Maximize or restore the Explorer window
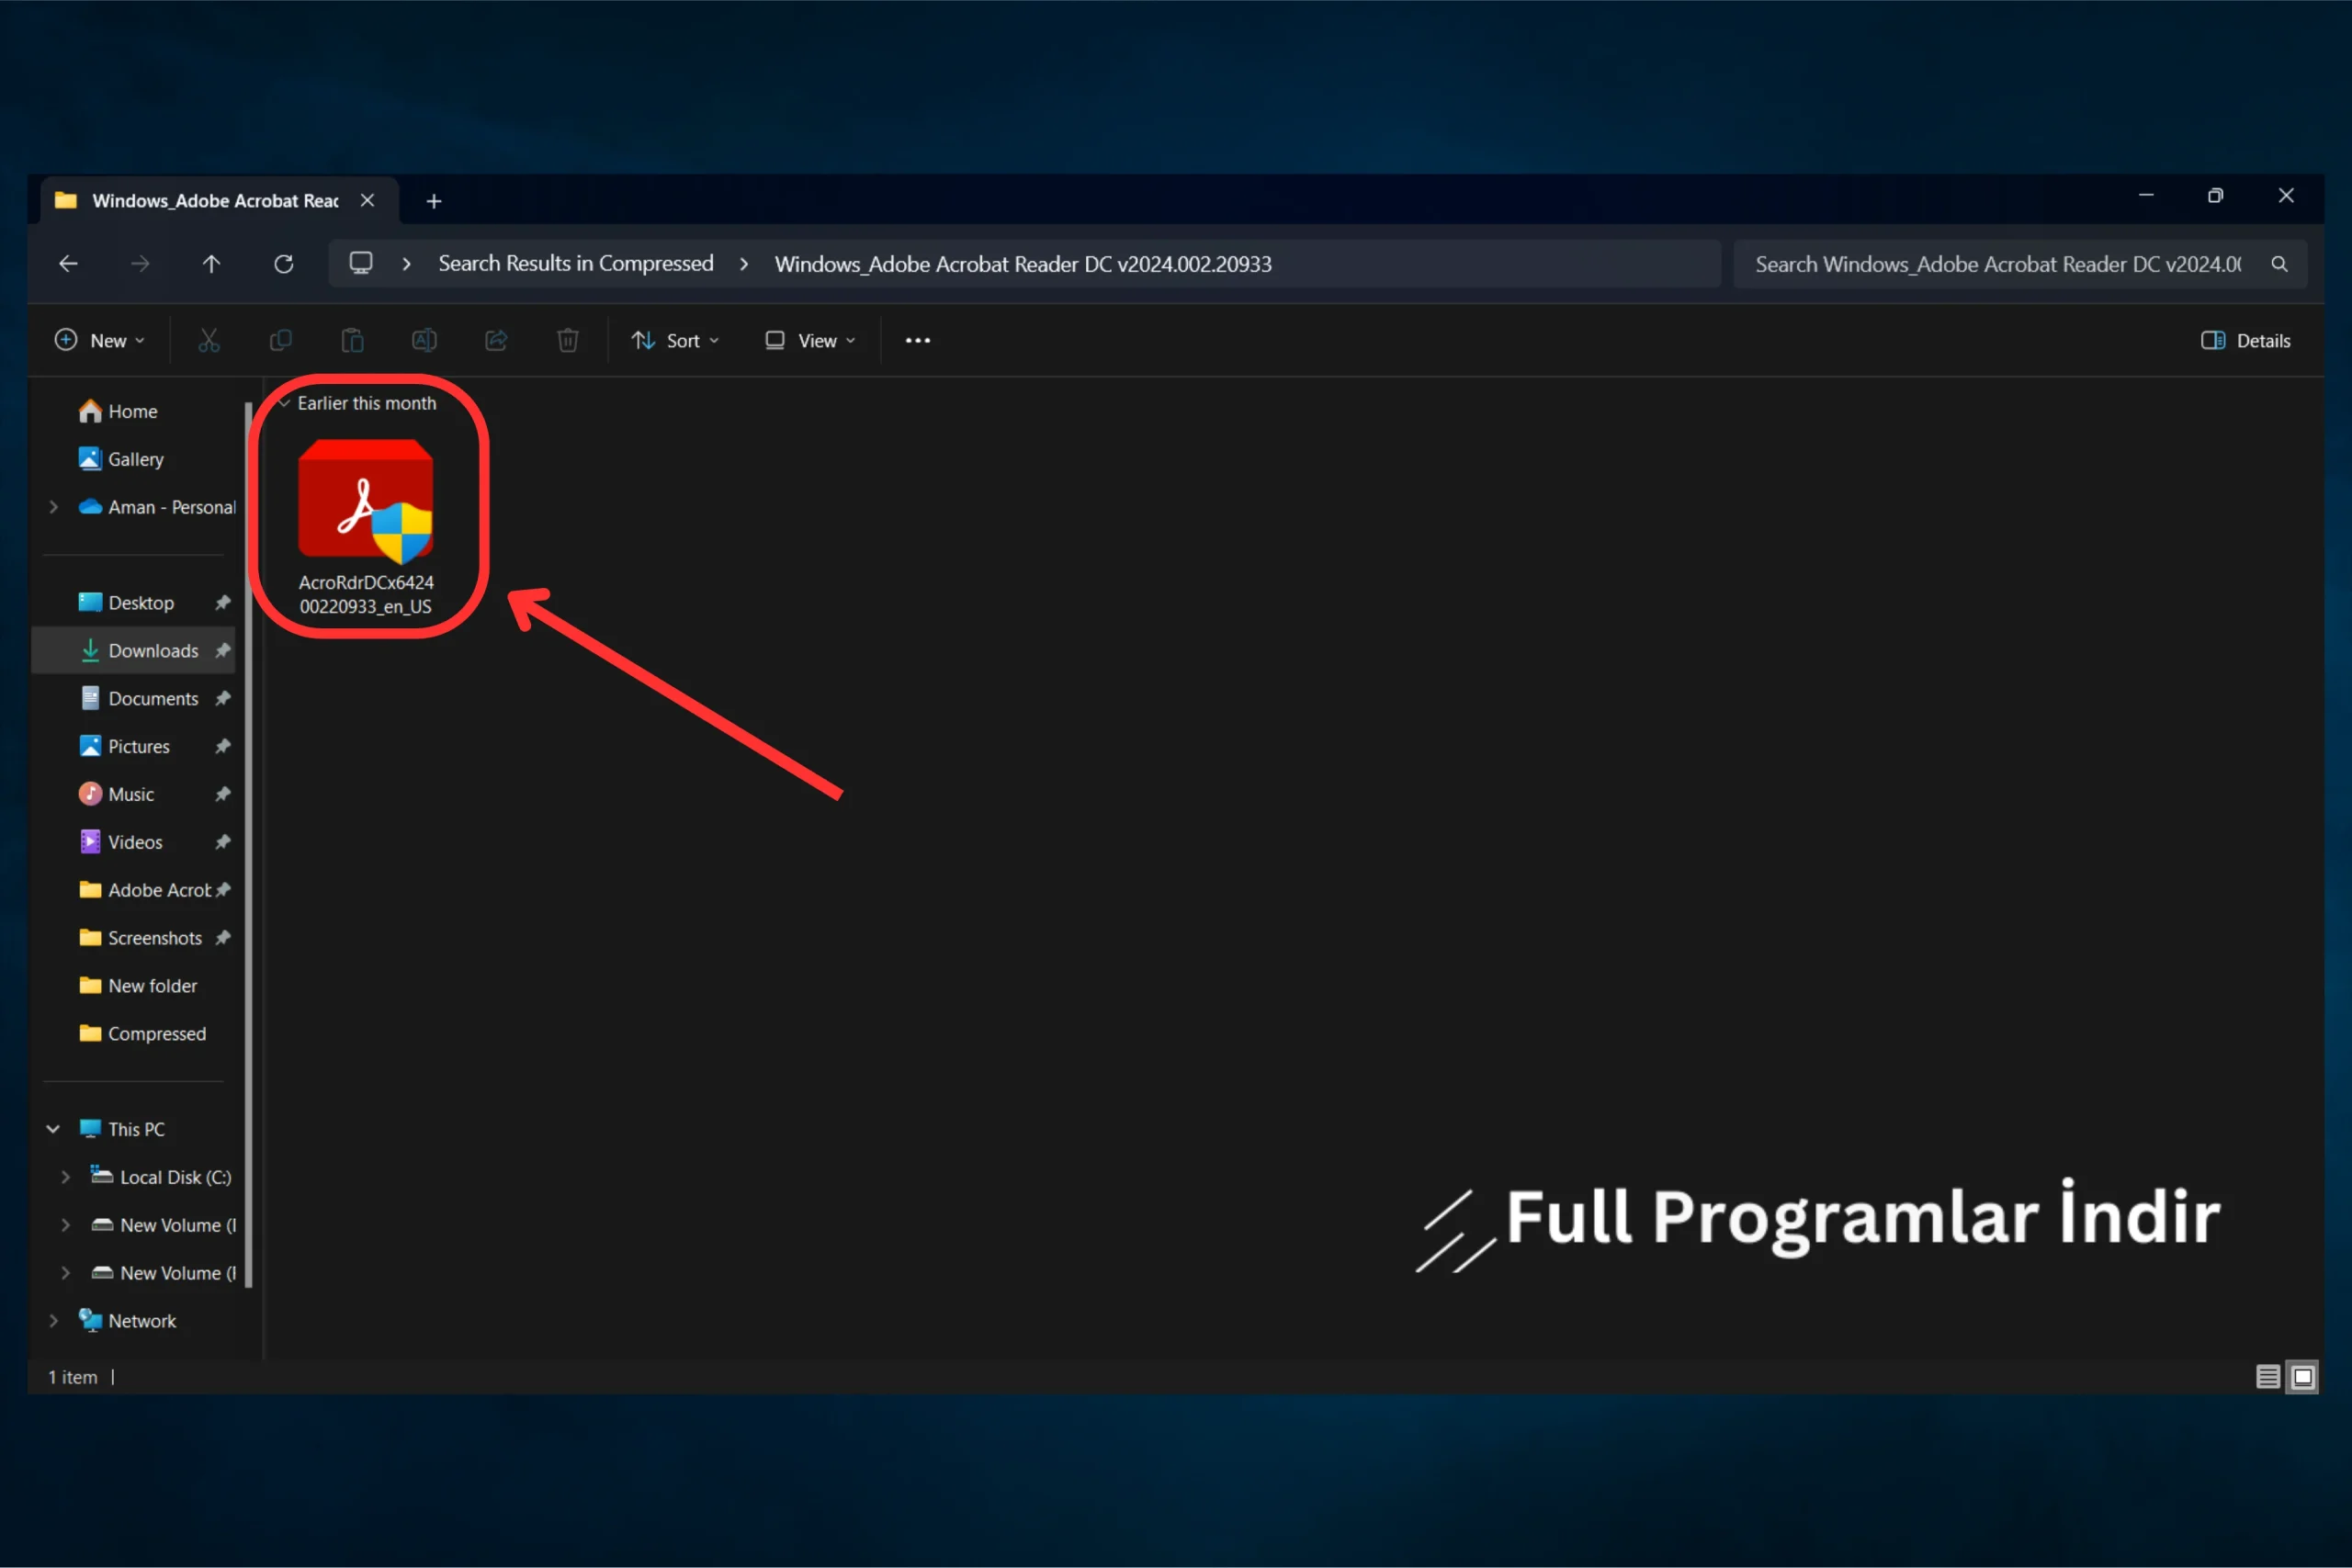 [2215, 196]
